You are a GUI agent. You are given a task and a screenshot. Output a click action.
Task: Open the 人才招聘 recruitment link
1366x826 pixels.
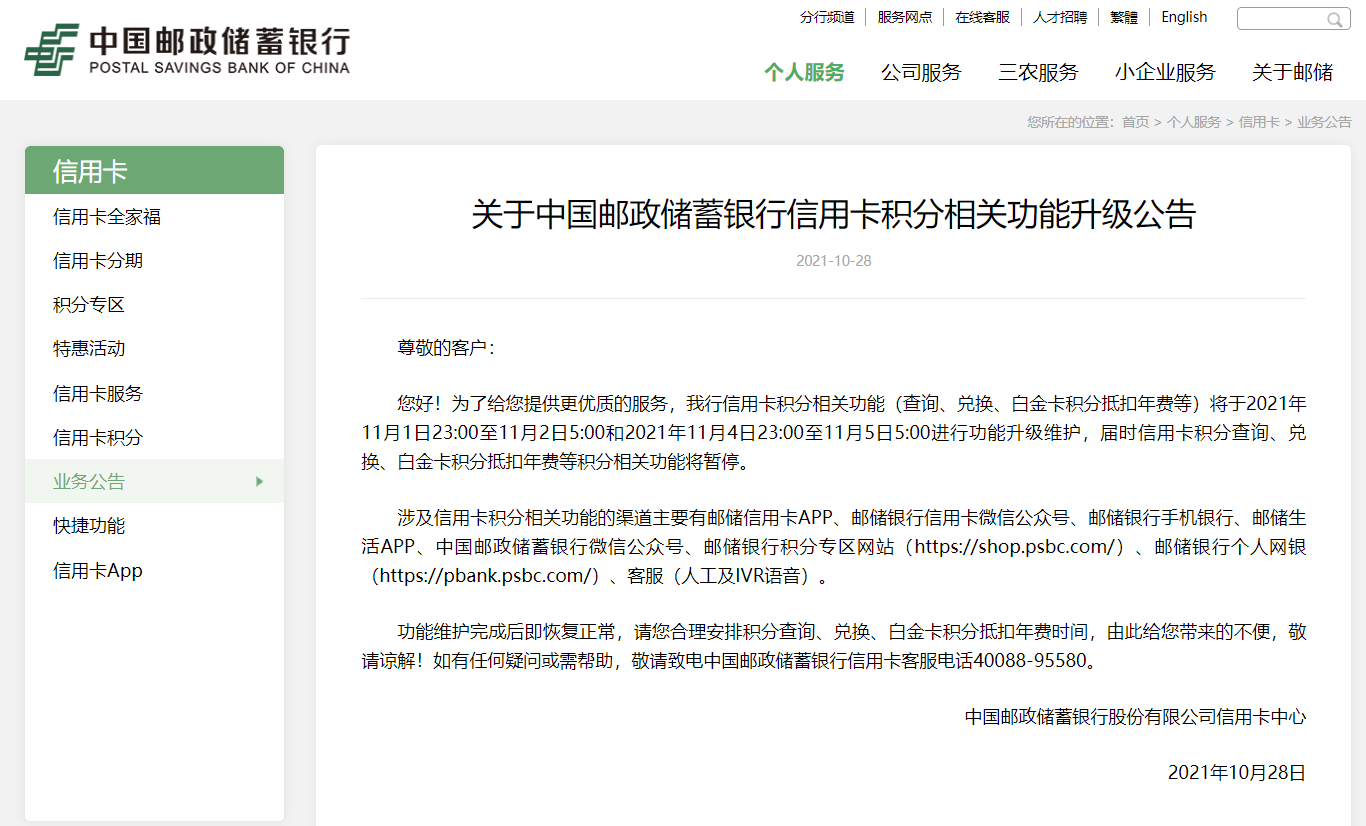tap(1060, 17)
